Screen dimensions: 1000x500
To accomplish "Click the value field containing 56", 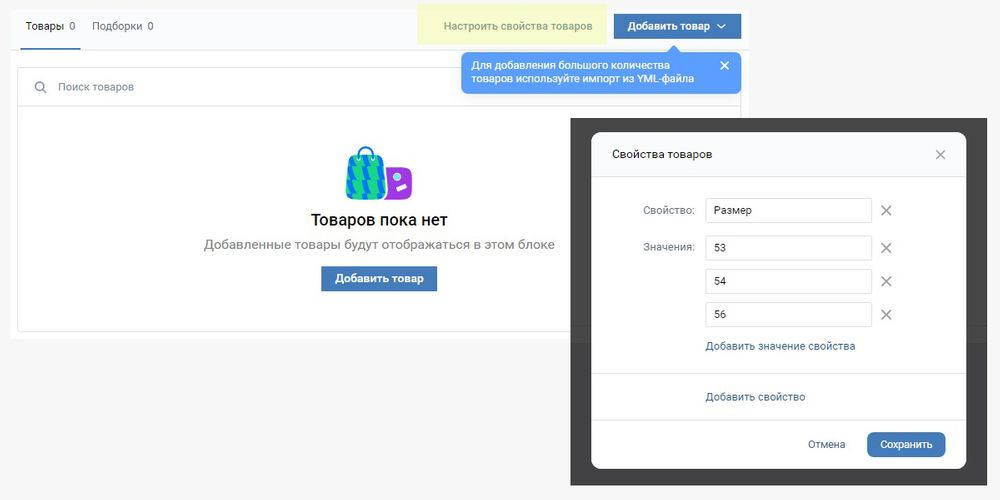I will tap(788, 314).
